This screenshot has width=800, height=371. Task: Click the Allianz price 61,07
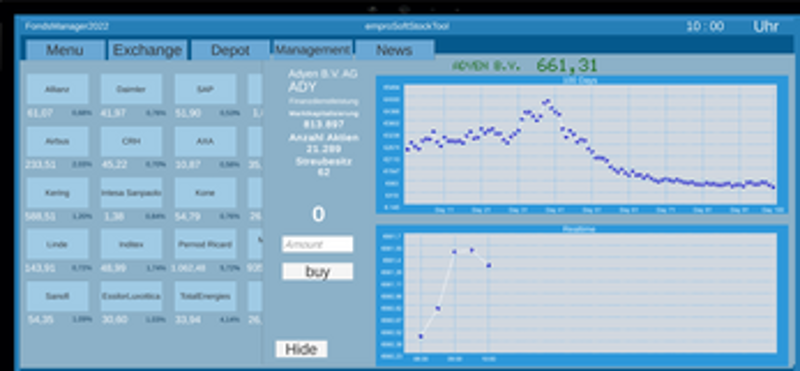39,113
